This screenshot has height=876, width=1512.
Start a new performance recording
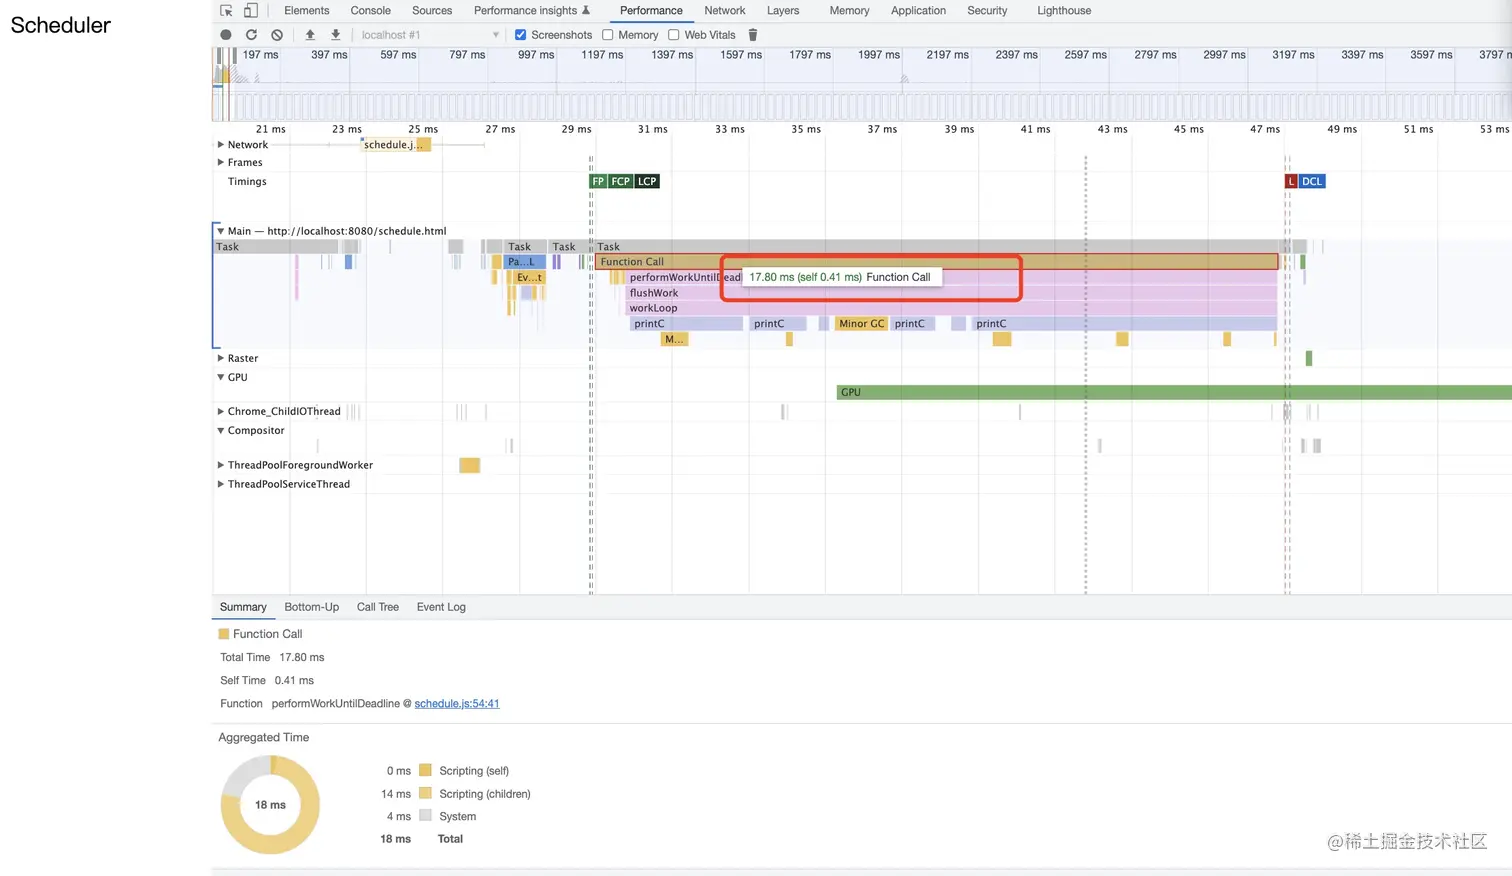point(225,34)
